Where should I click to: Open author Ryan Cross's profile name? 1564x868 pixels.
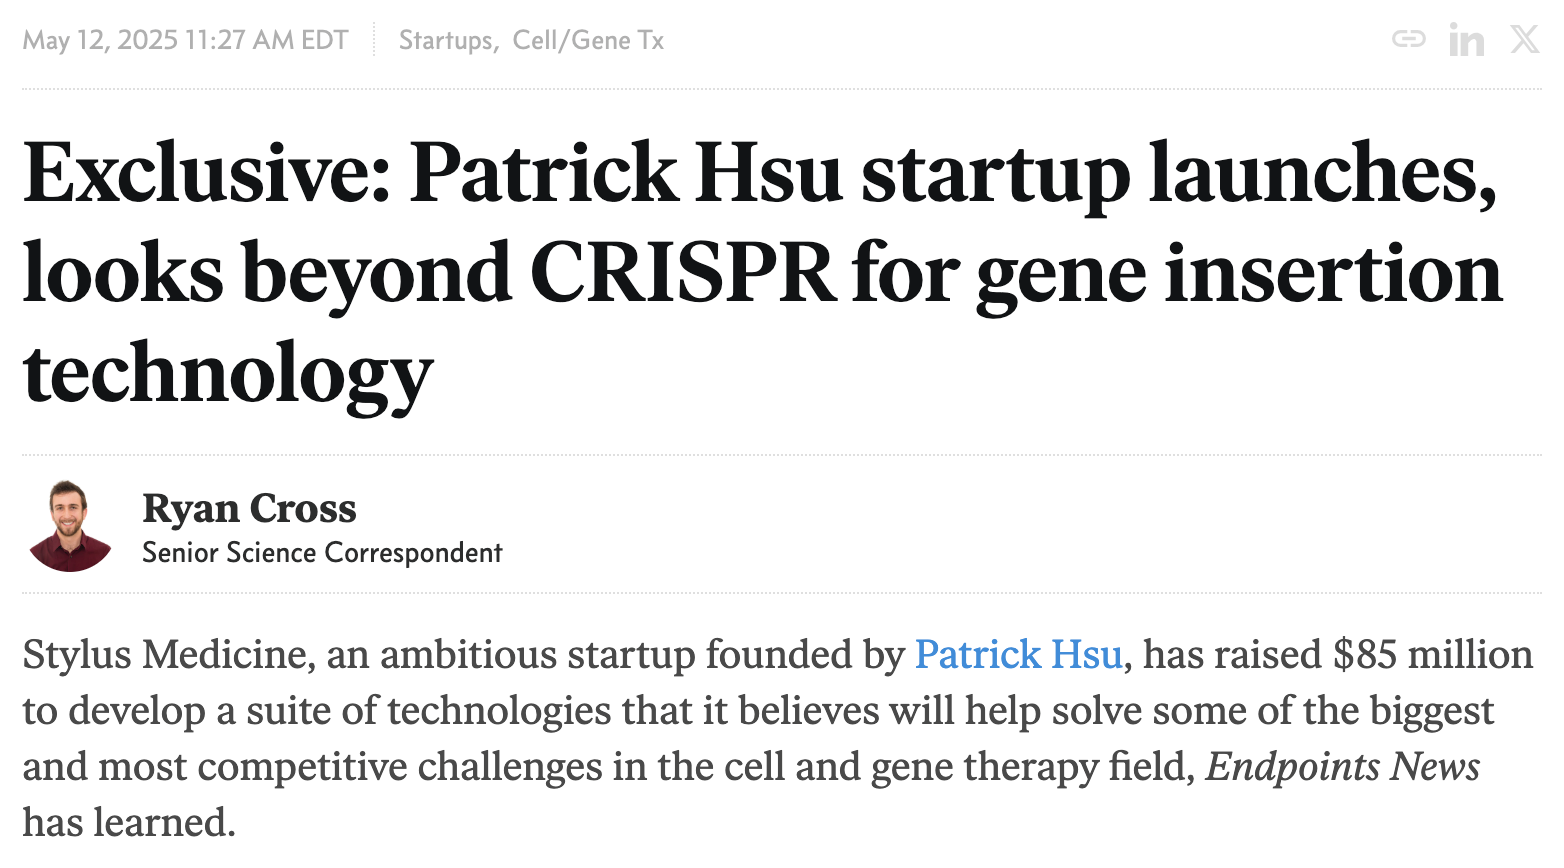tap(249, 508)
